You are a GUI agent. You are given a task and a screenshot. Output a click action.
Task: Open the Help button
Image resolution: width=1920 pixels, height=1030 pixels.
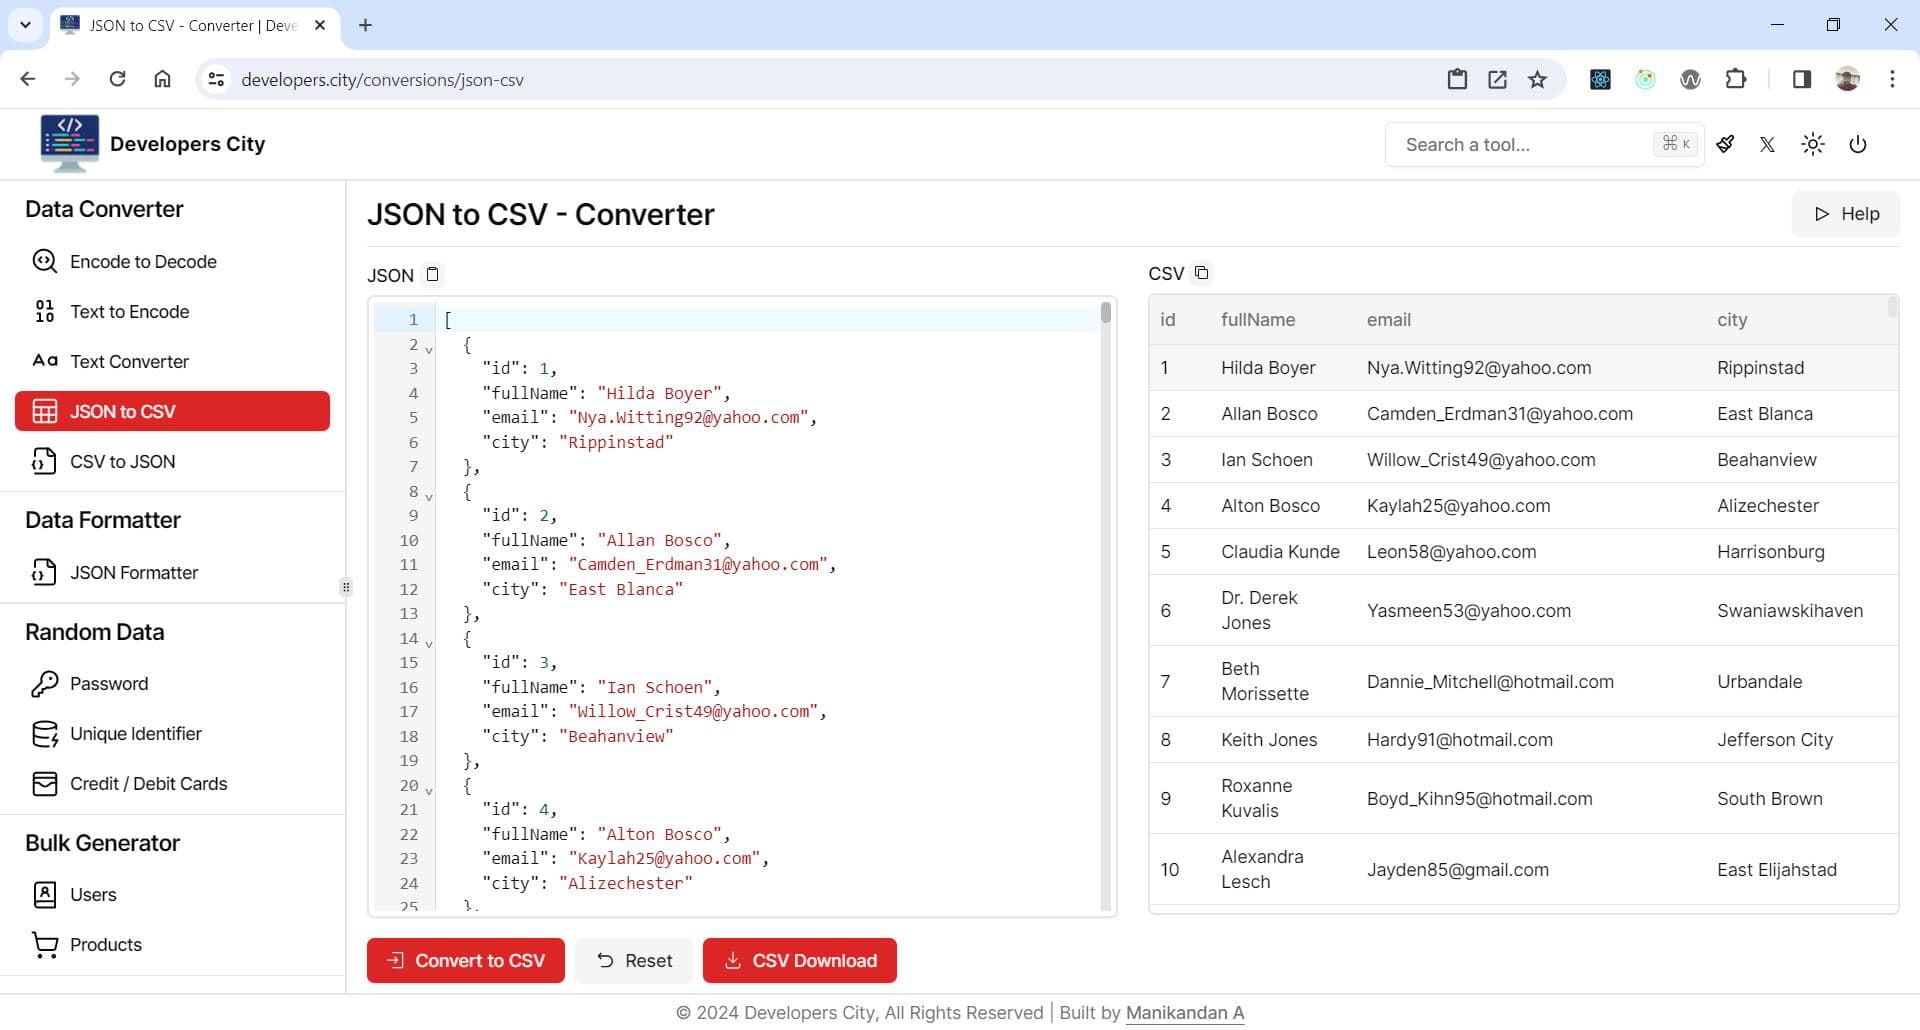(x=1845, y=214)
